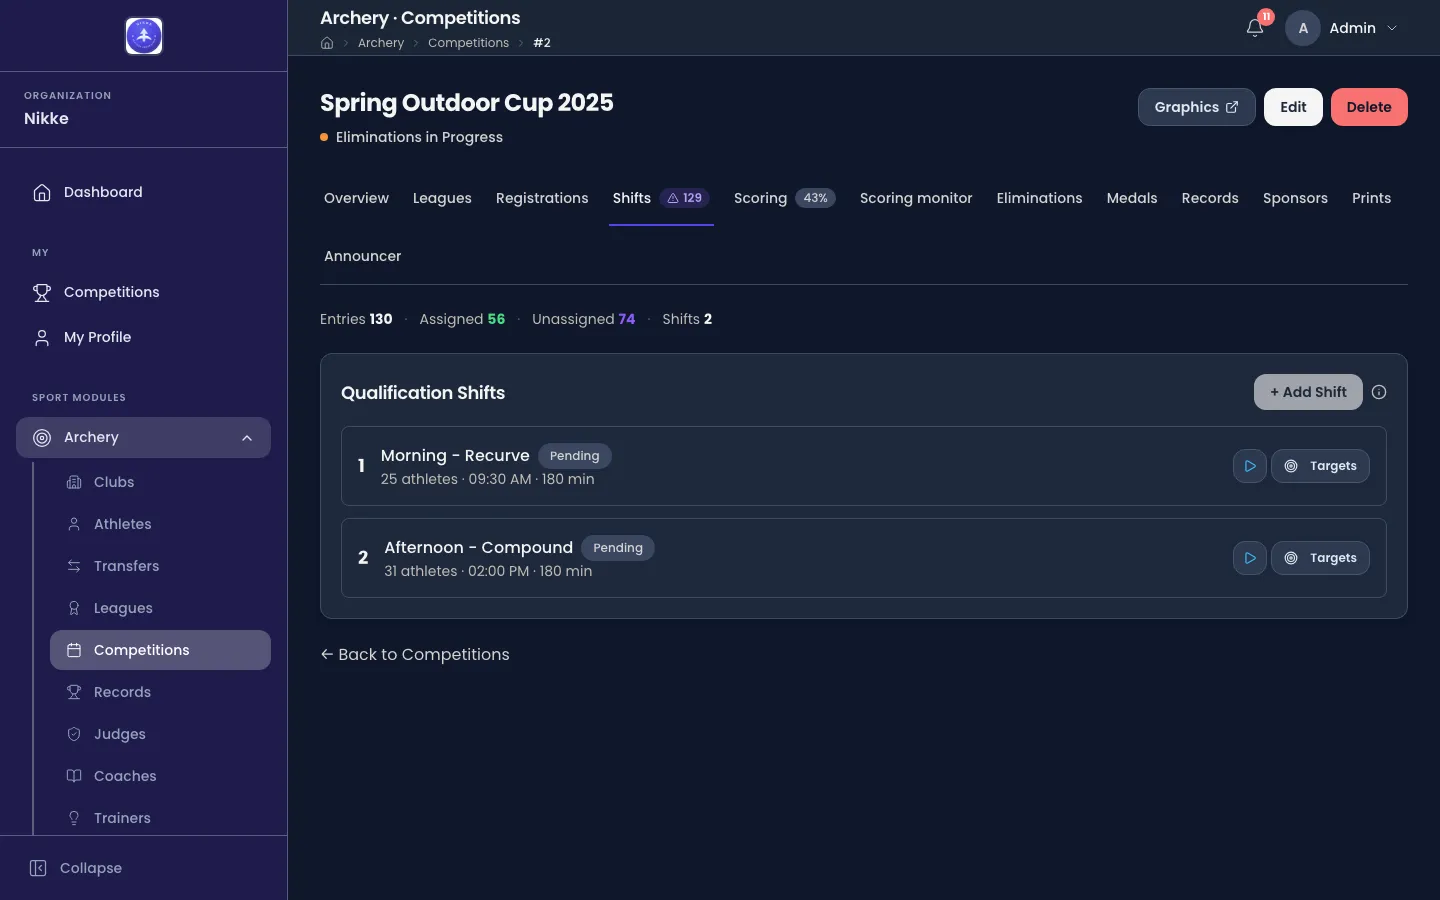The height and width of the screenshot is (900, 1440).
Task: Open the Leagues tab
Action: click(442, 198)
